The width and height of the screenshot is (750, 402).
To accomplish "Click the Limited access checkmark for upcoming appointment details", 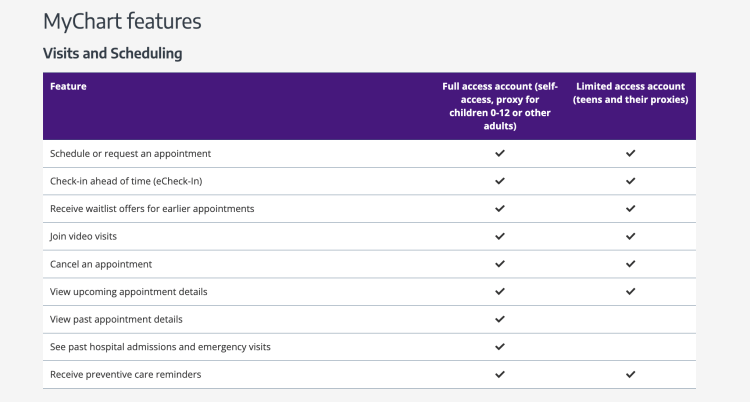I will (x=630, y=291).
